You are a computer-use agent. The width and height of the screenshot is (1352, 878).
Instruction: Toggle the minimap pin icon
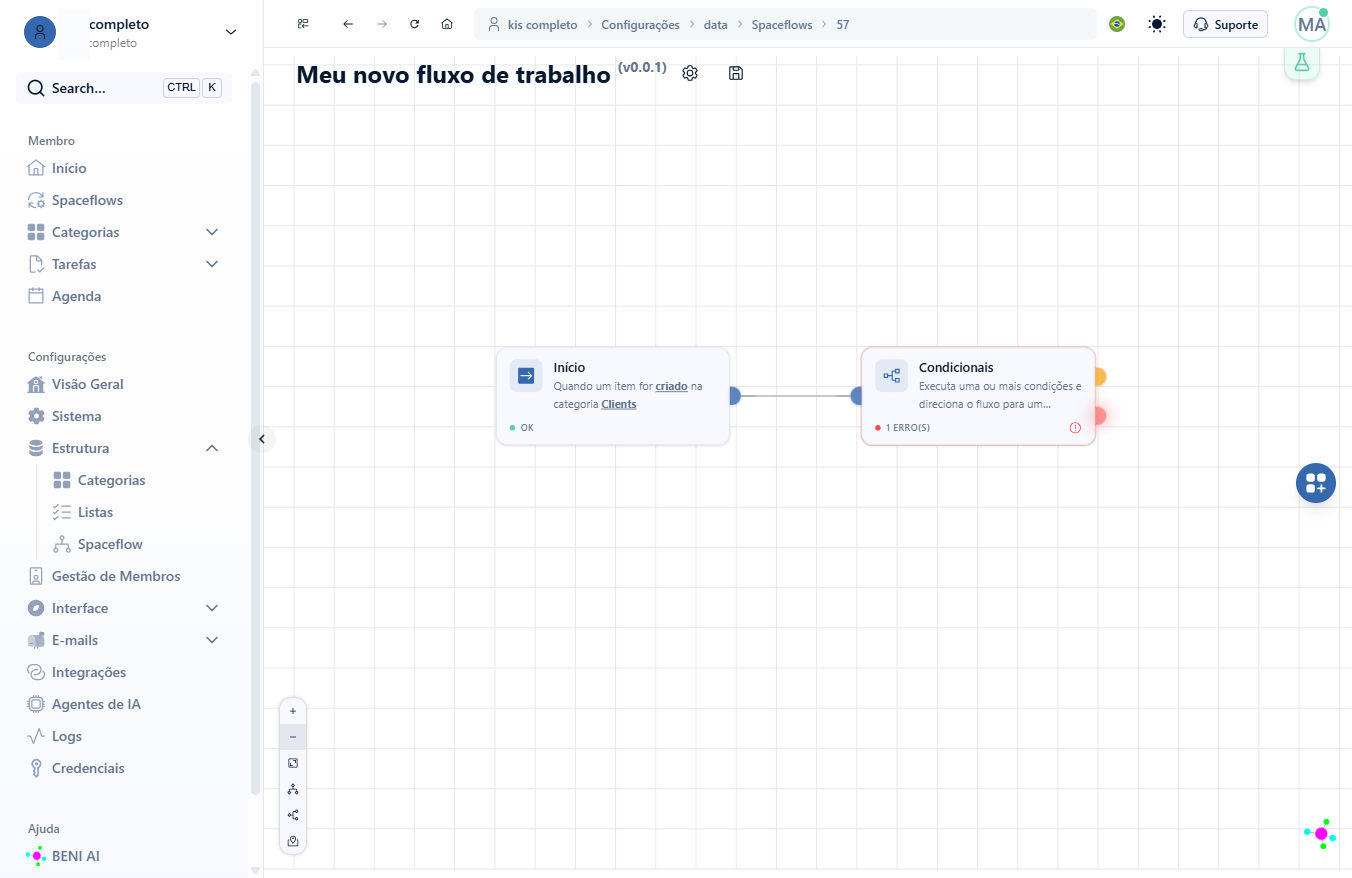[x=293, y=841]
